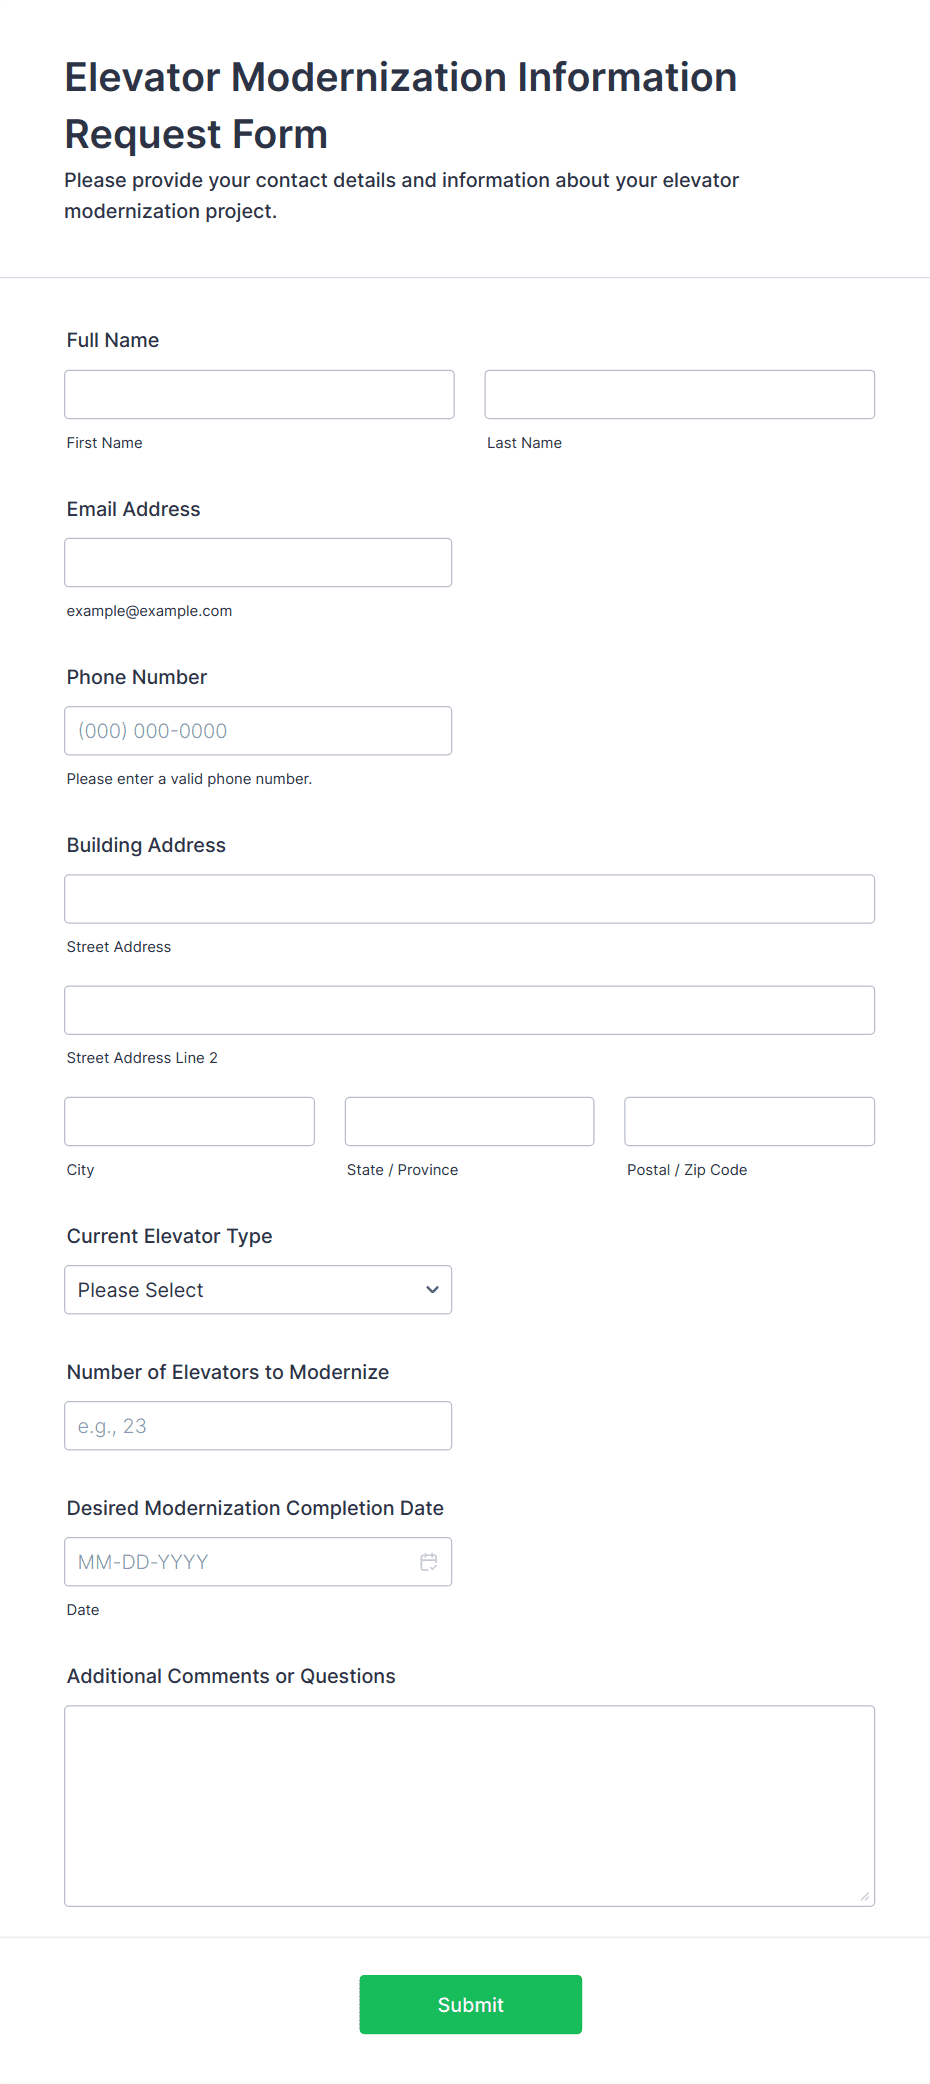
Task: Click the MM-DD-YYYY date input
Action: click(240, 1562)
